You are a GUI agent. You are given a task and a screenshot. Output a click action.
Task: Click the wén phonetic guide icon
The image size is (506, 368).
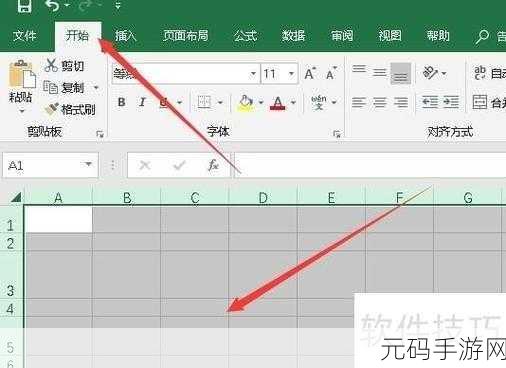point(319,102)
